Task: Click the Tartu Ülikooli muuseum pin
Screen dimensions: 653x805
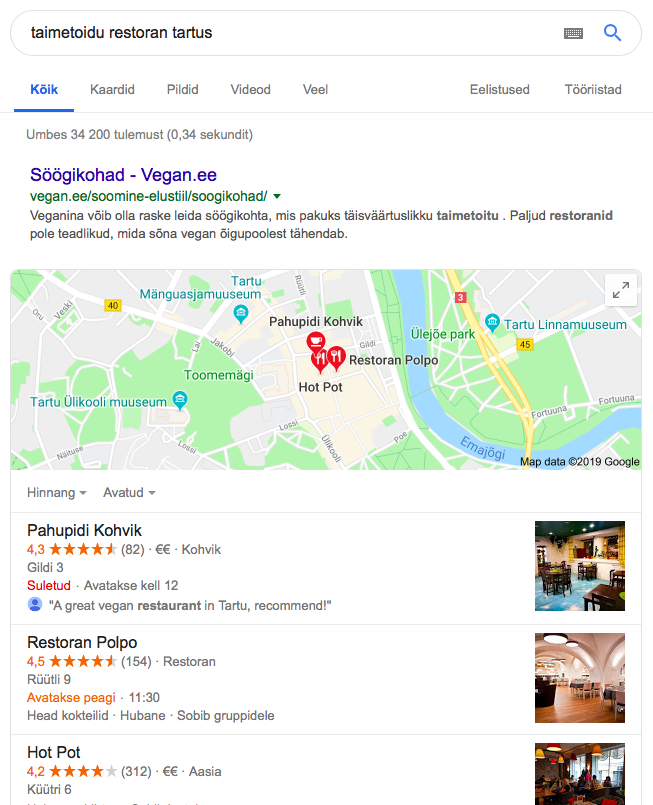Action: coord(180,400)
